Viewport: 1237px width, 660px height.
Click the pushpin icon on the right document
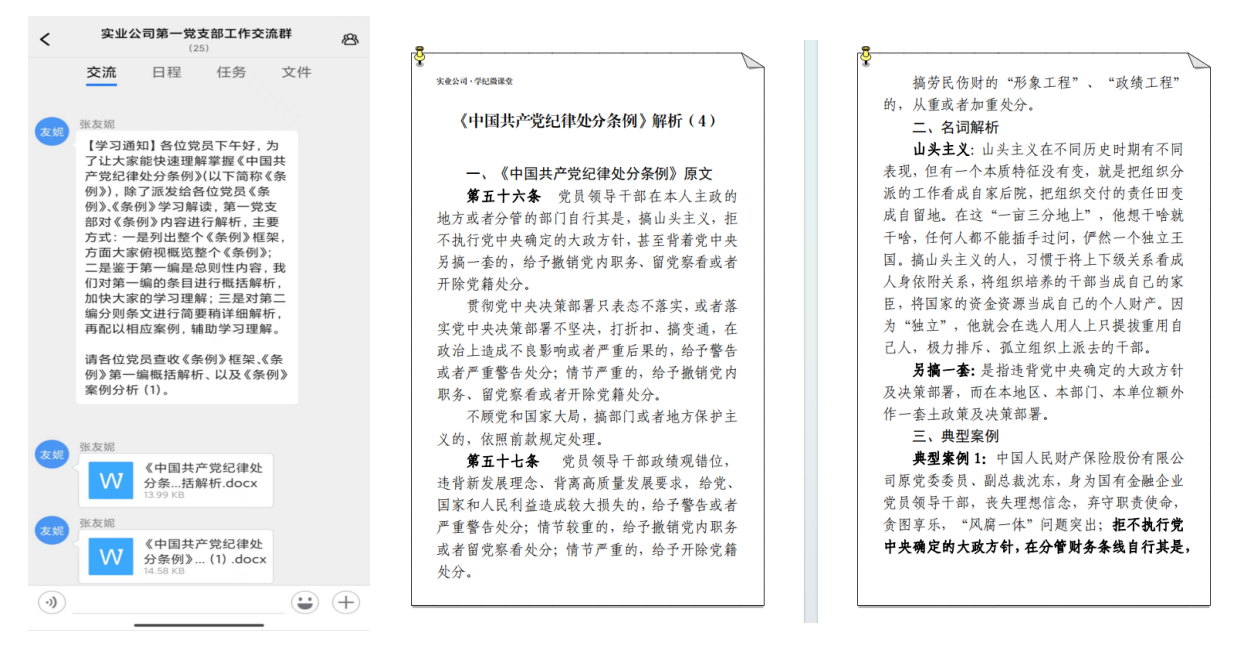click(866, 57)
